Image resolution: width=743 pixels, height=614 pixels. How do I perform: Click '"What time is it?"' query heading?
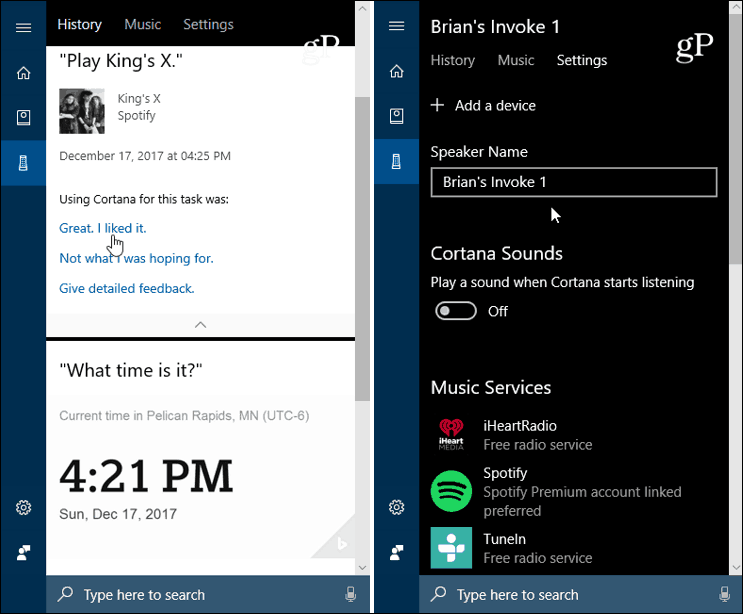coord(130,370)
